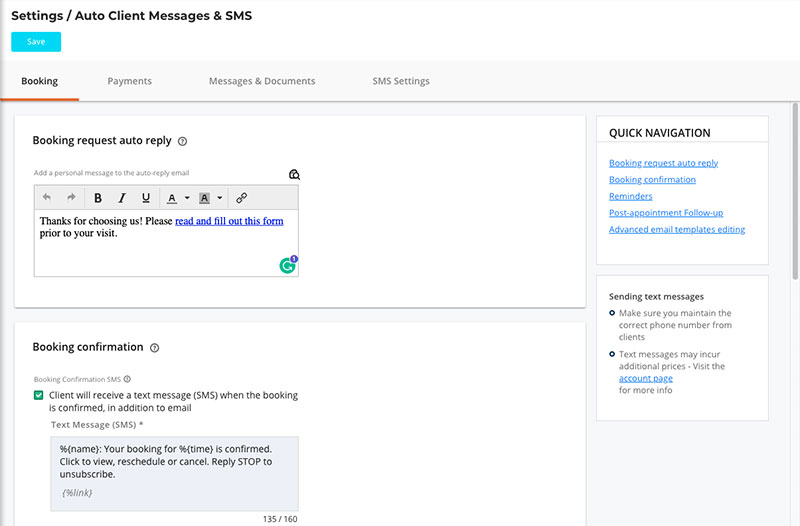Show help for Booking confirmation heading
The width and height of the screenshot is (800, 526).
(155, 348)
